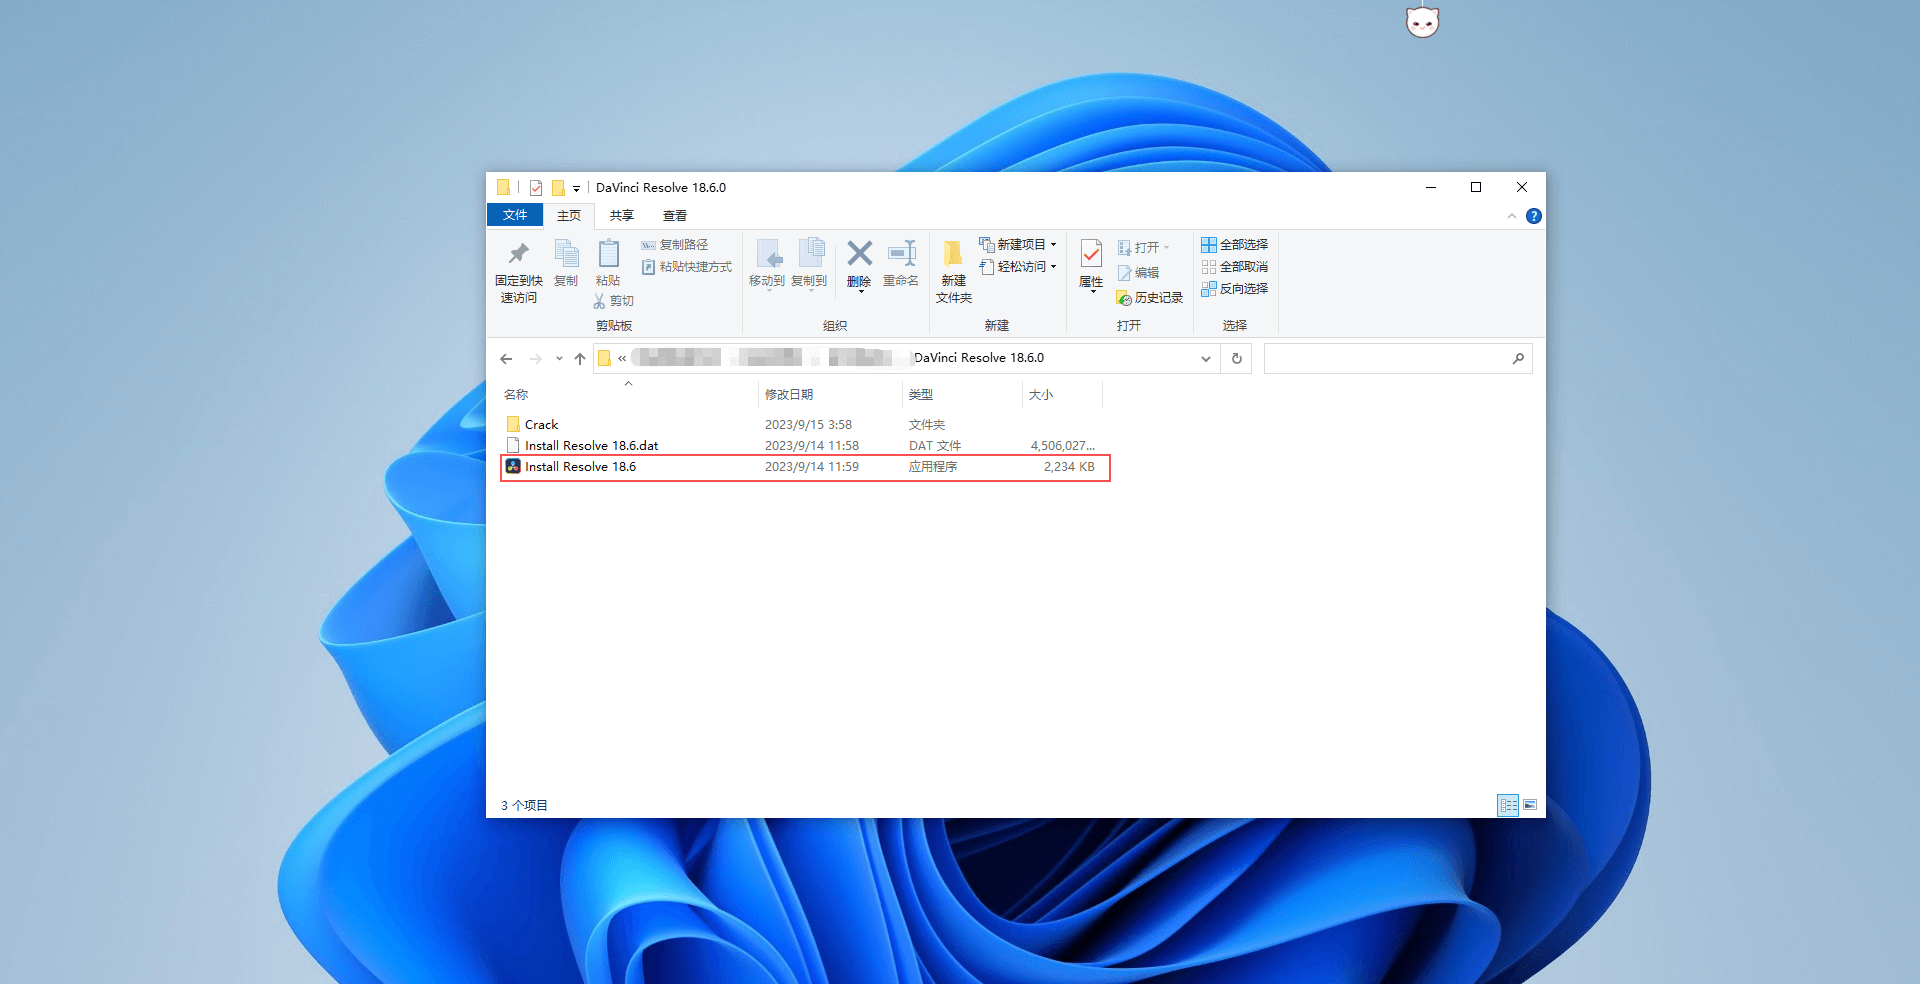
Task: Click the Rename (重命名) ribbon icon
Action: [901, 255]
